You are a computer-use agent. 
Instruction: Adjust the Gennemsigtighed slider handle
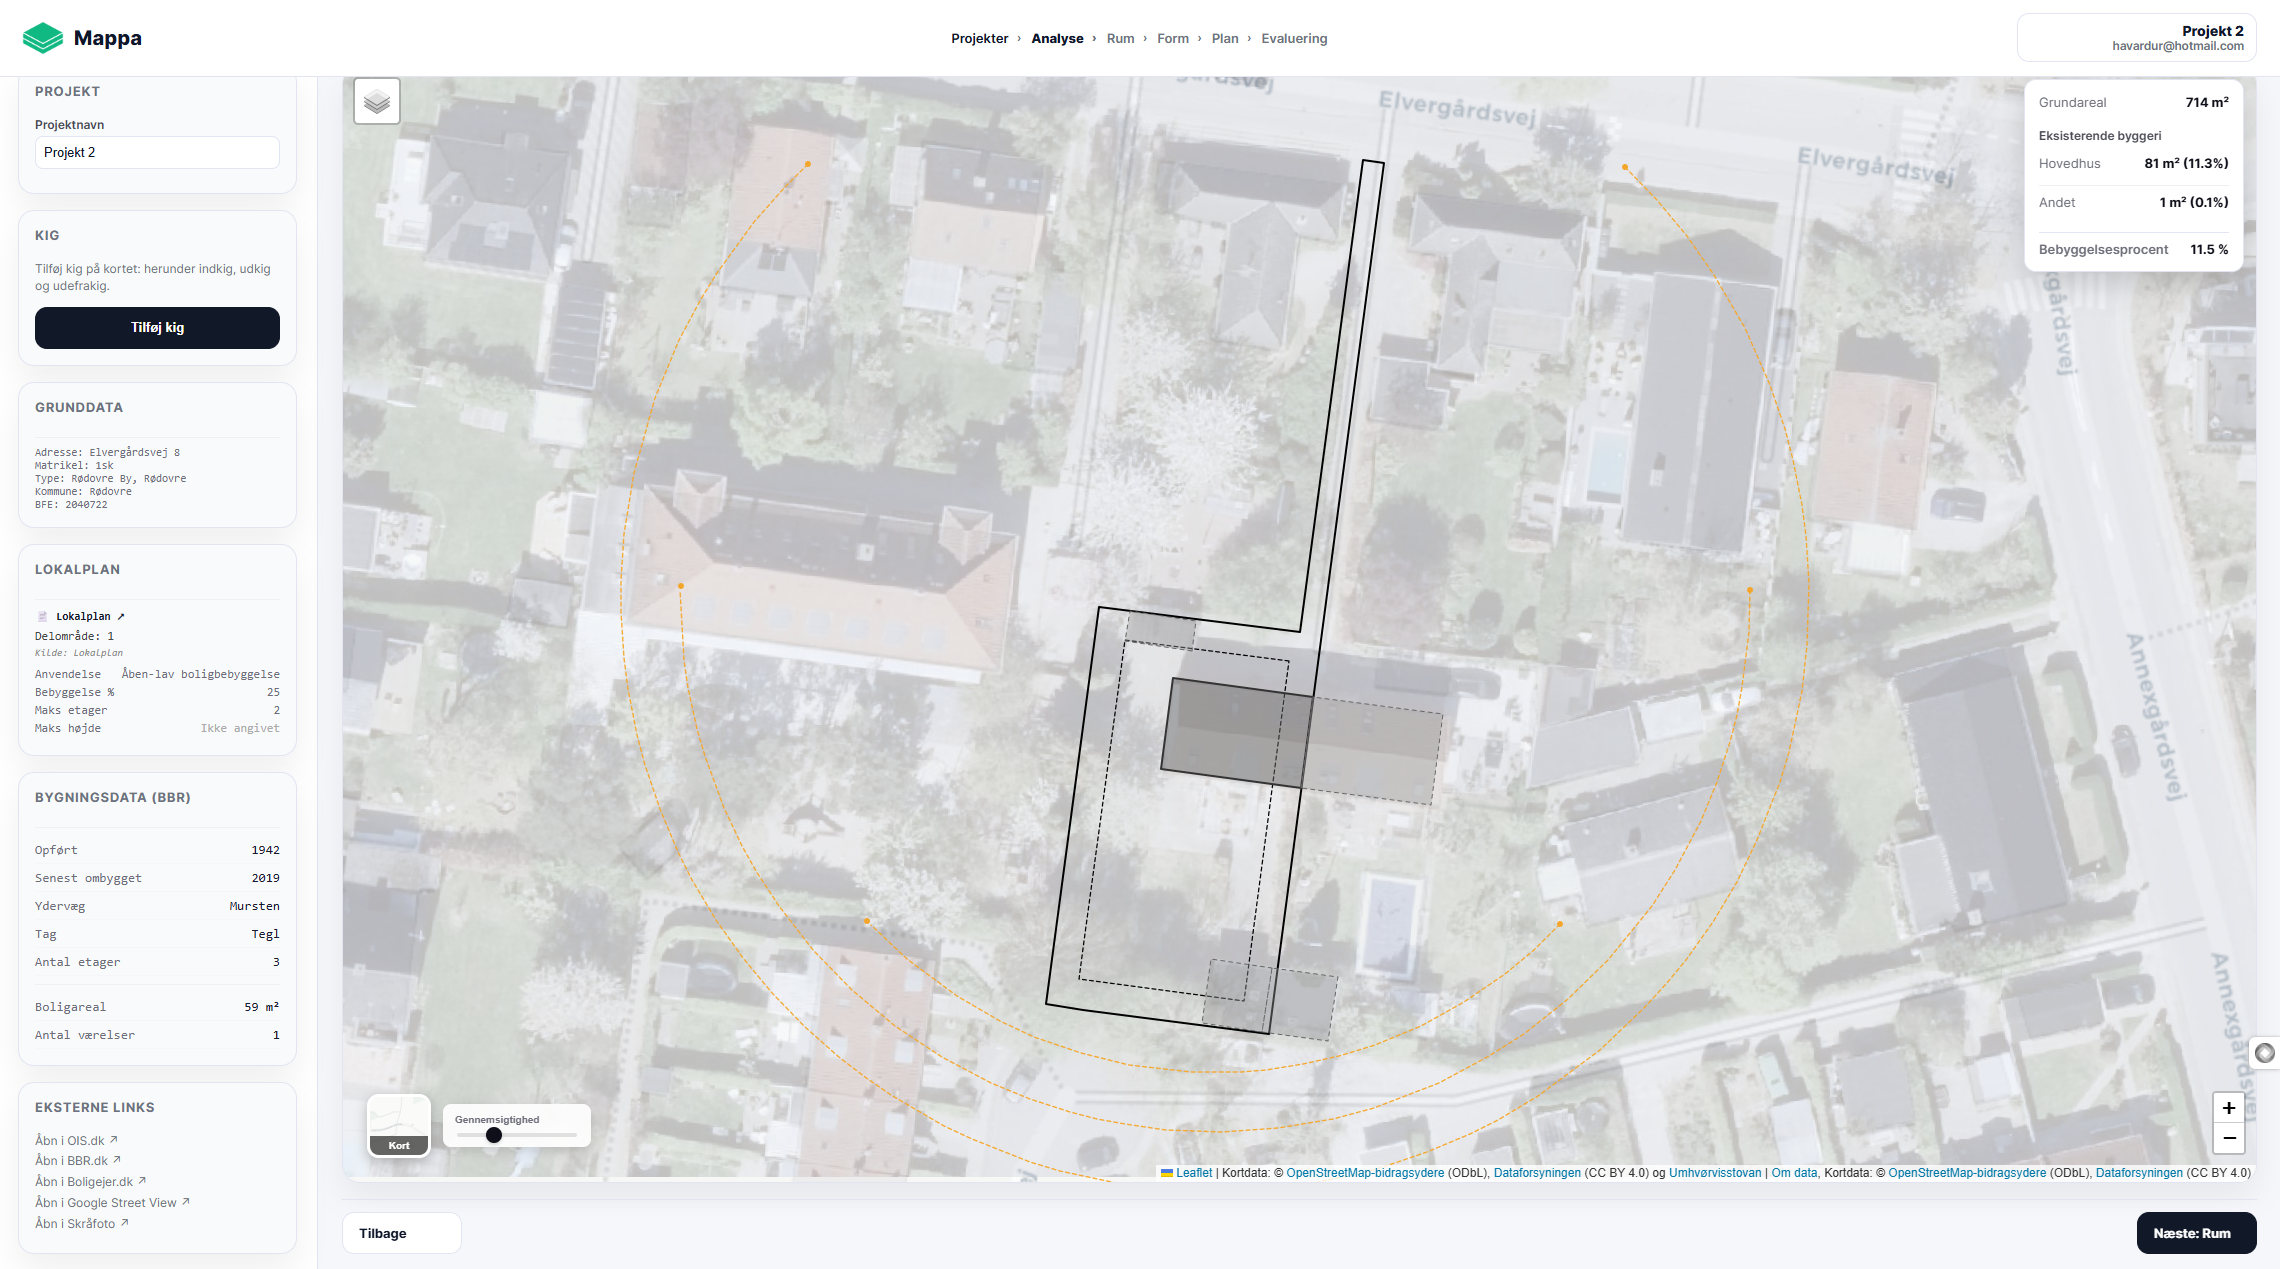pos(494,1135)
